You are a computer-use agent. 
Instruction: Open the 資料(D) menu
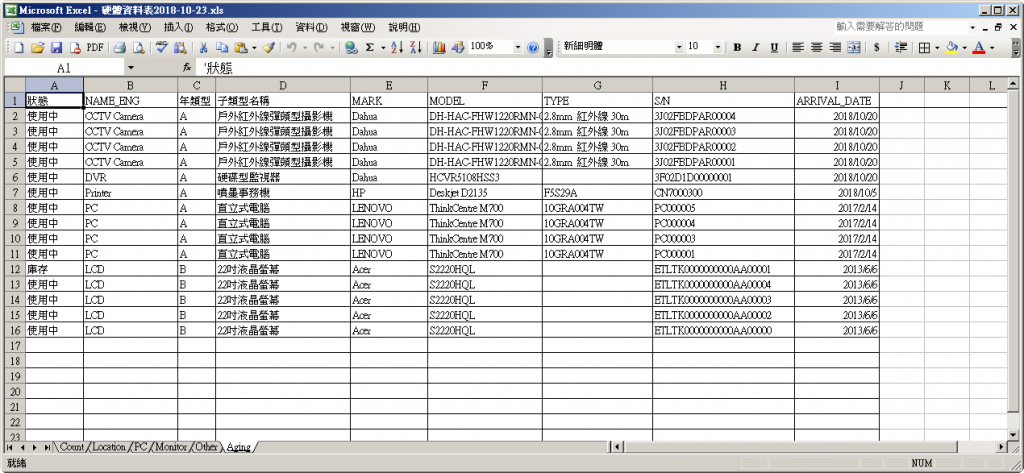(x=312, y=27)
